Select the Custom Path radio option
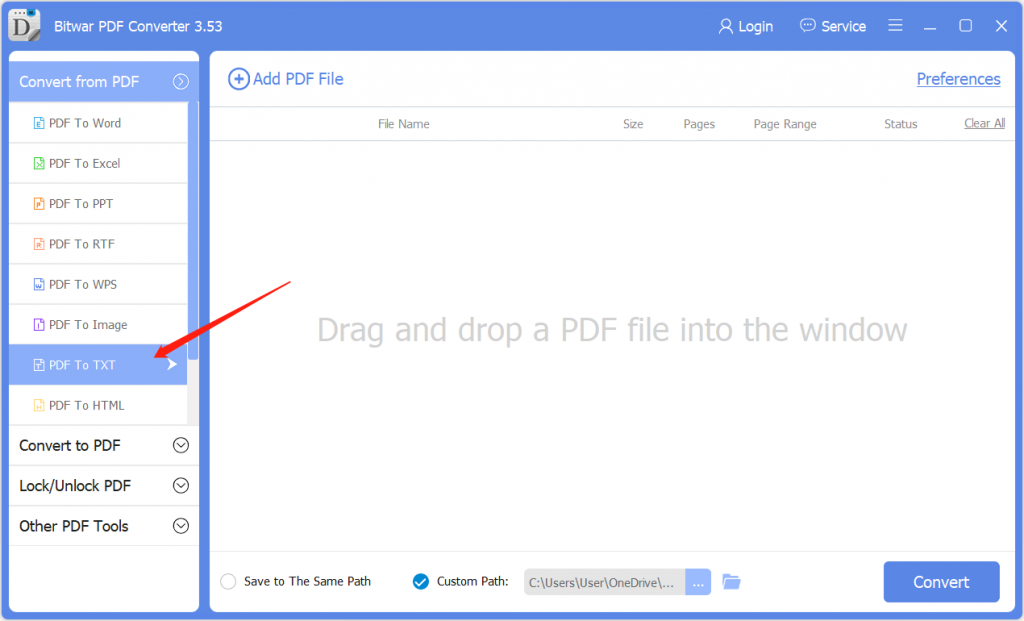This screenshot has width=1024, height=621. click(x=421, y=582)
